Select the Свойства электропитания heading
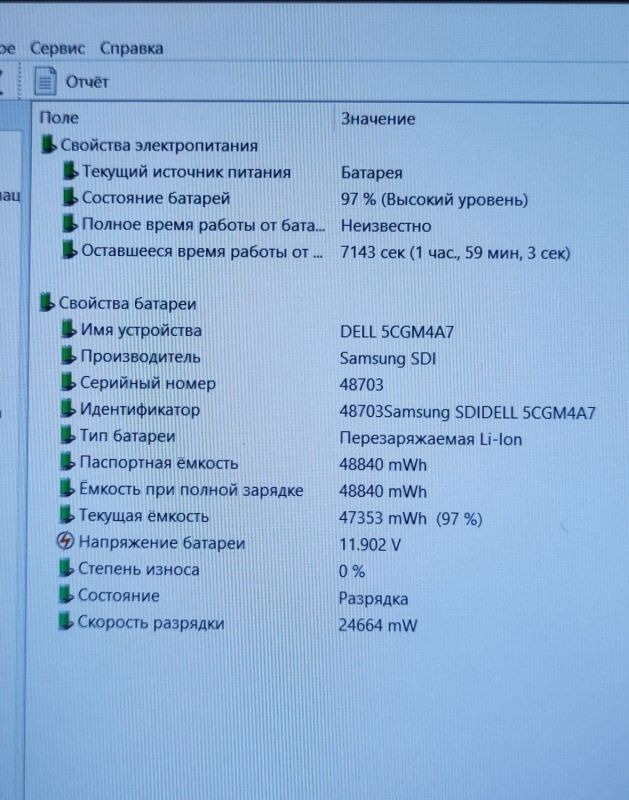This screenshot has width=629, height=800. click(x=159, y=145)
